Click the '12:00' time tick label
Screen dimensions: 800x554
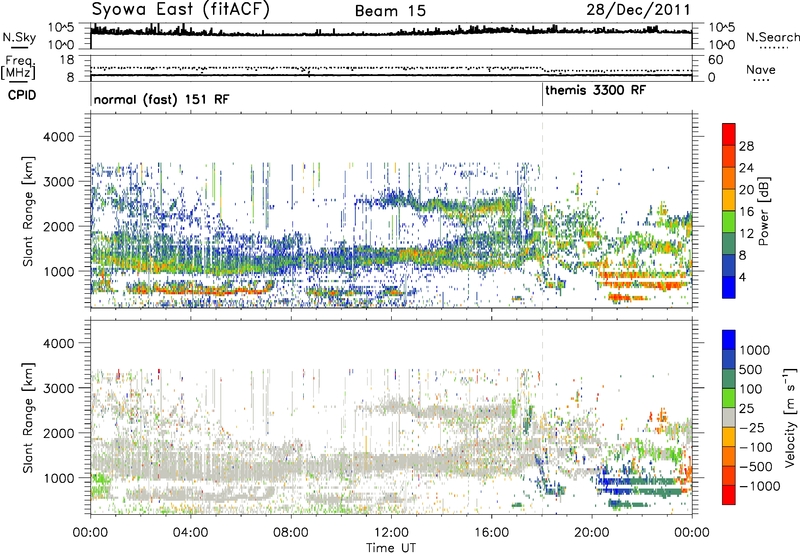click(x=391, y=533)
